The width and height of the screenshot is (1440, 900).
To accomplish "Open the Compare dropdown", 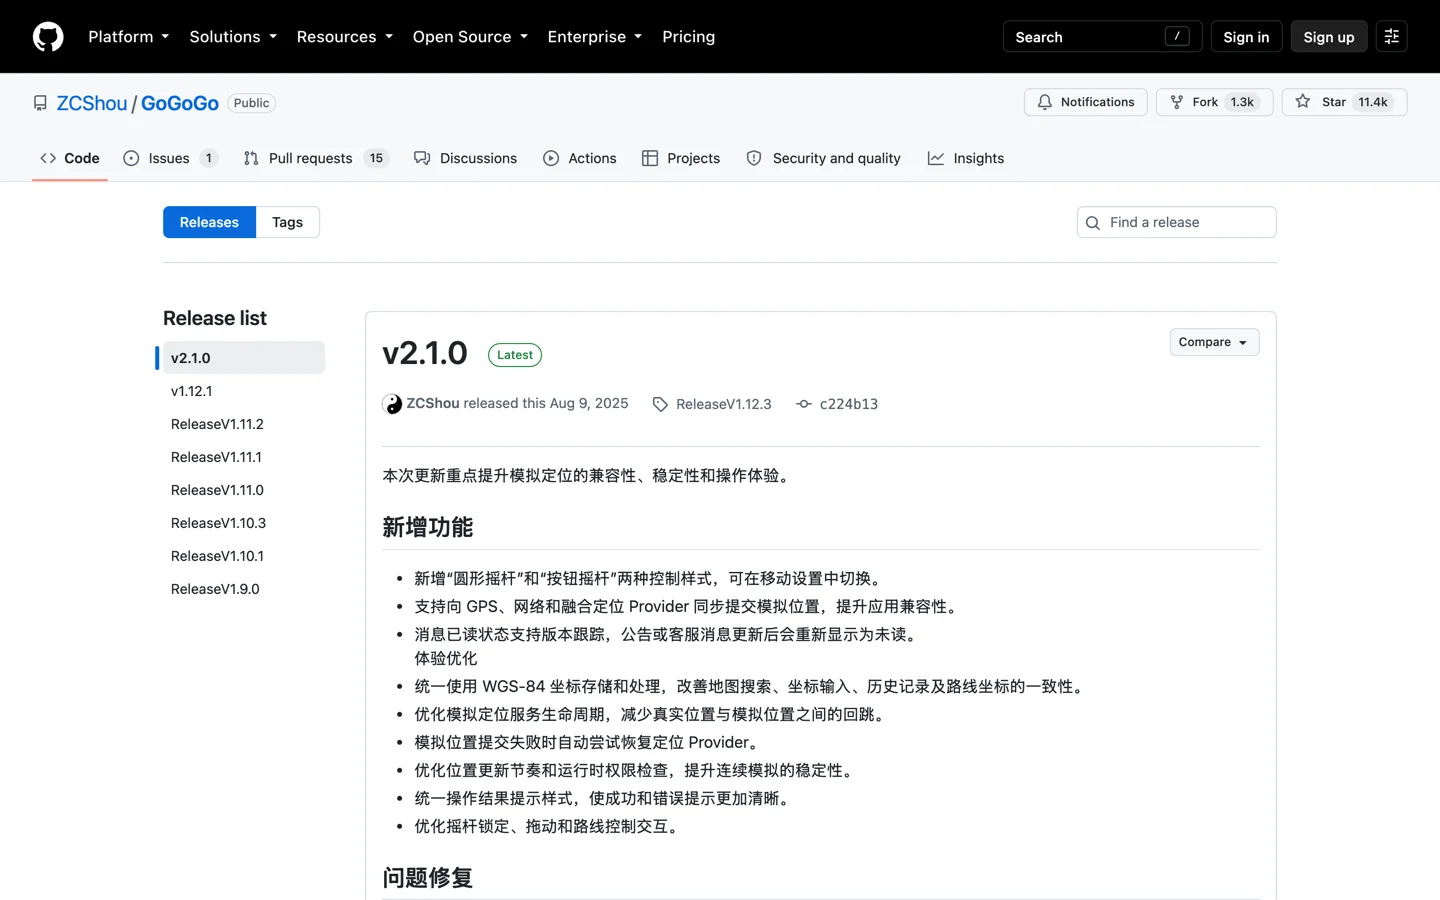I will coord(1214,342).
